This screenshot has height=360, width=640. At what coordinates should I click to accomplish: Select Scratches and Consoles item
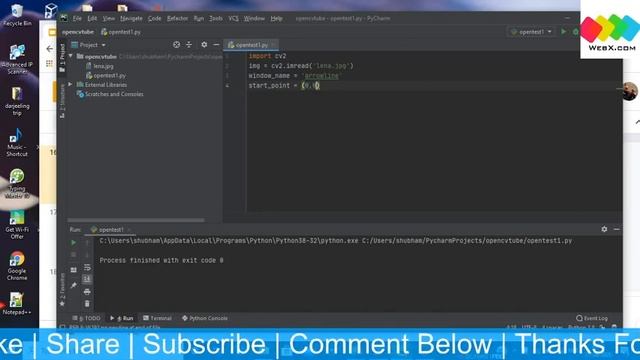tap(110, 94)
